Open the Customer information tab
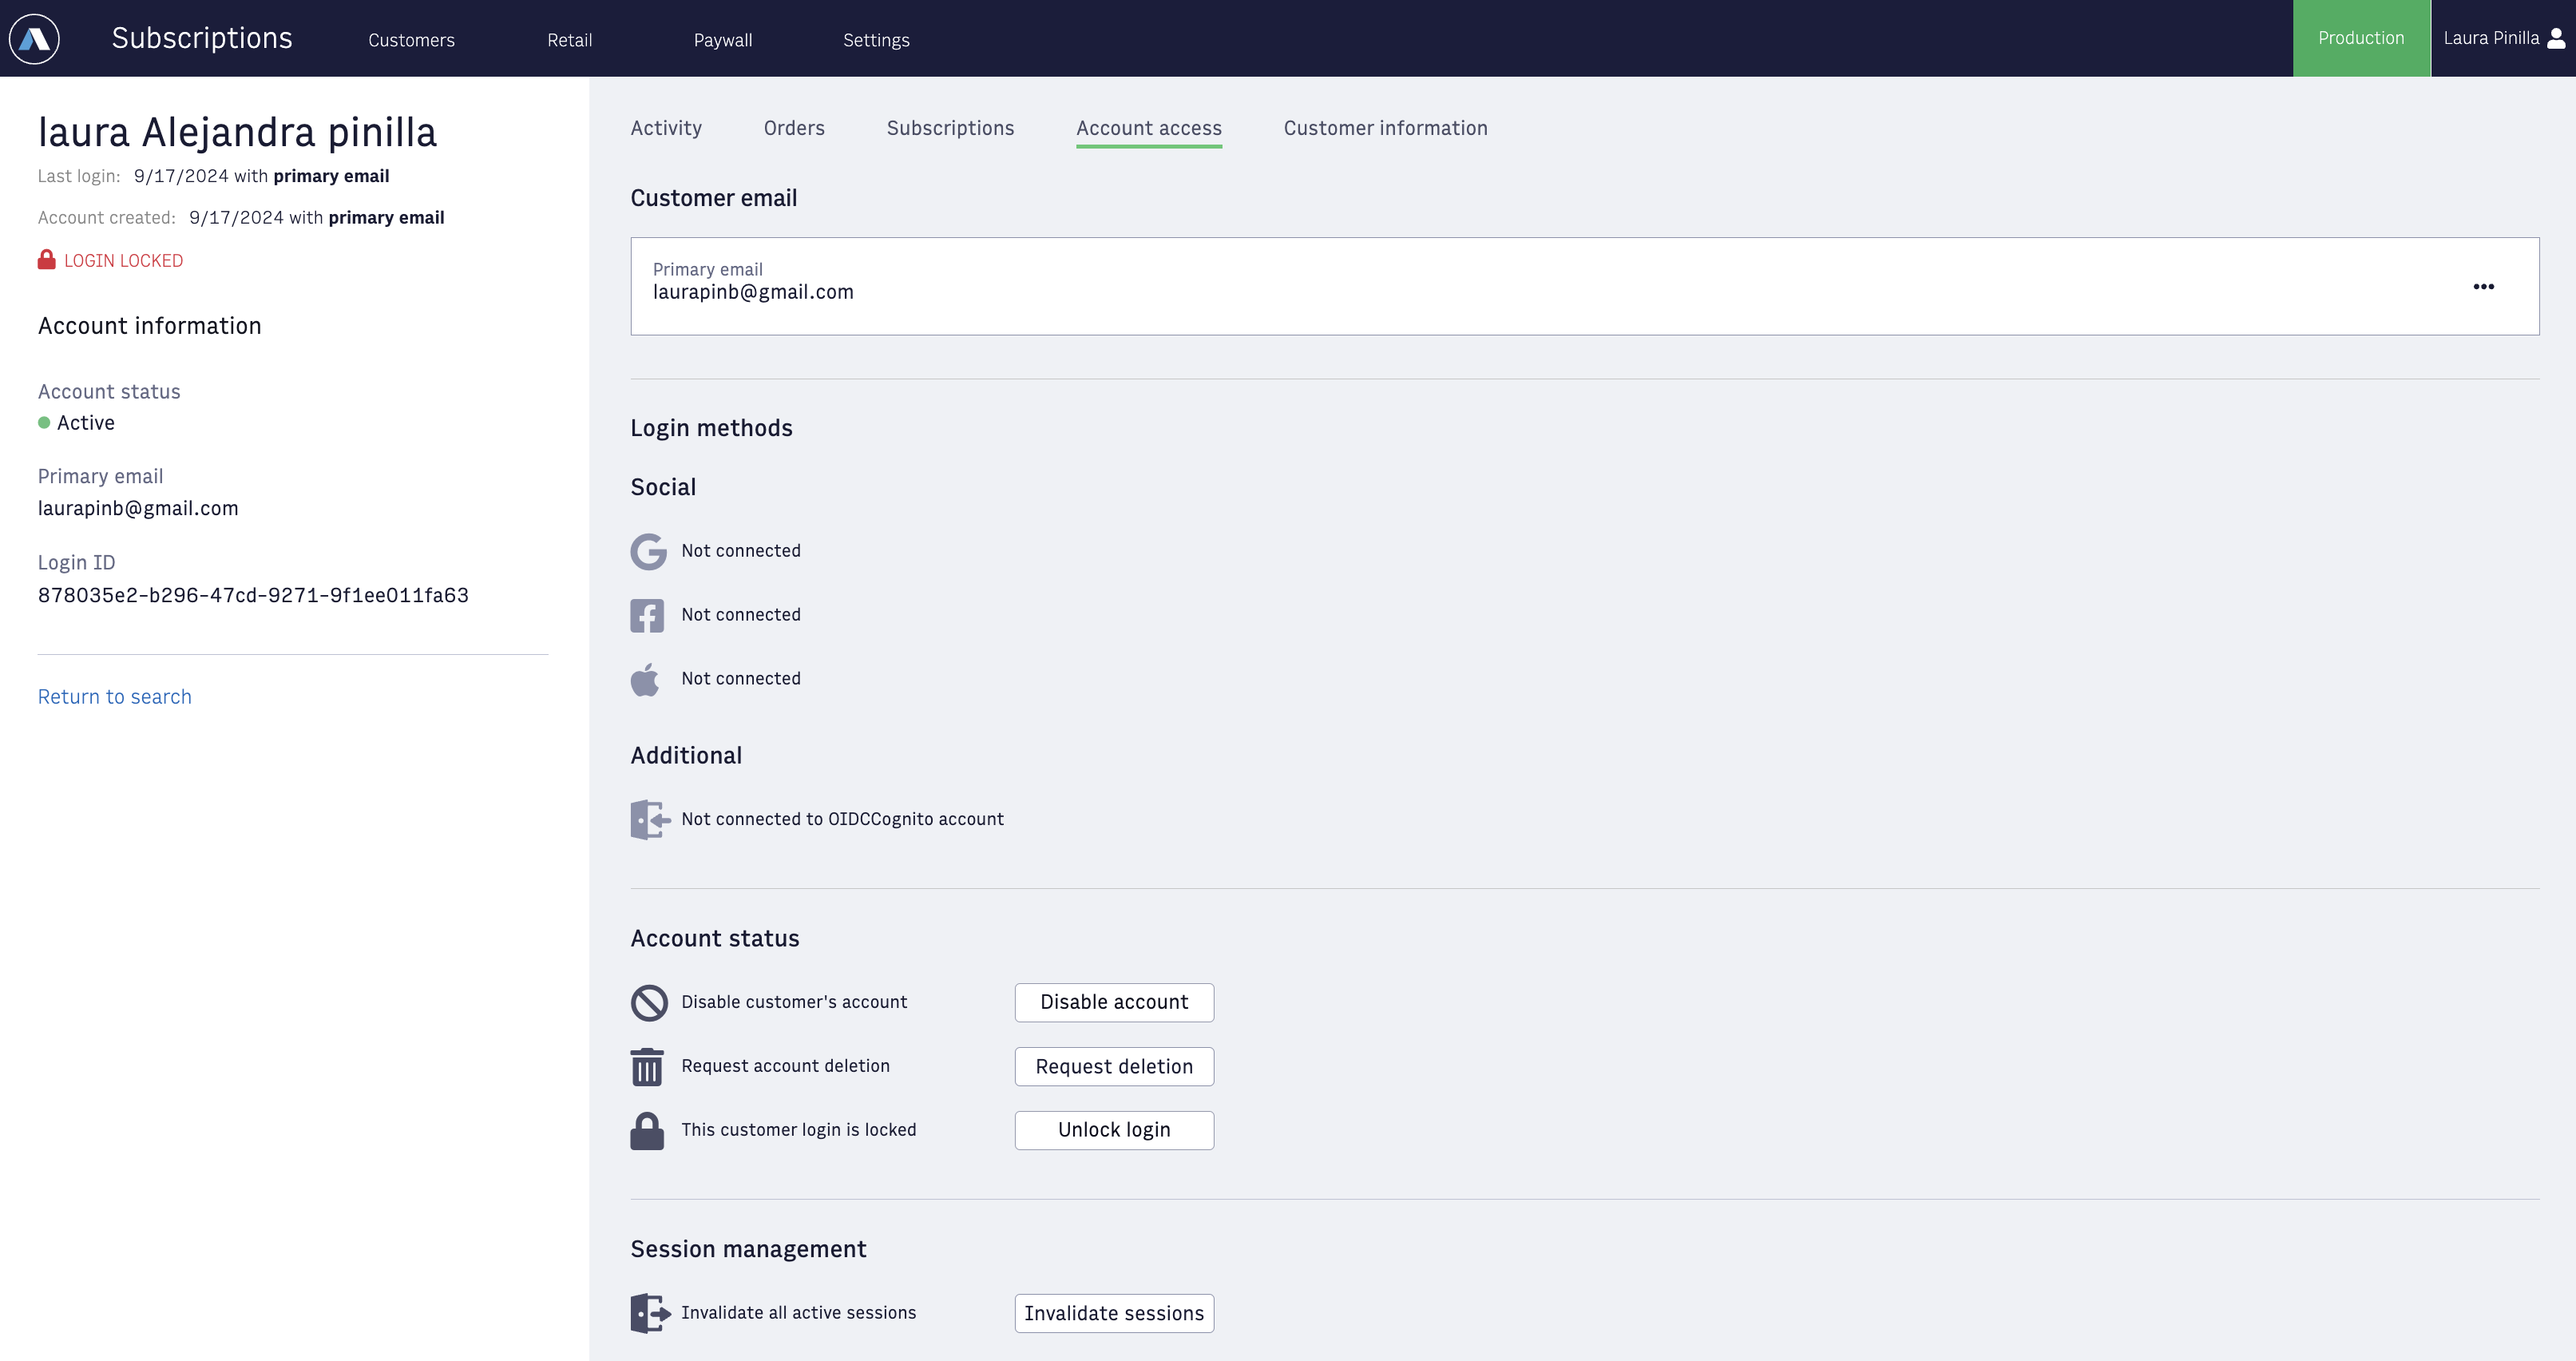 1385,128
